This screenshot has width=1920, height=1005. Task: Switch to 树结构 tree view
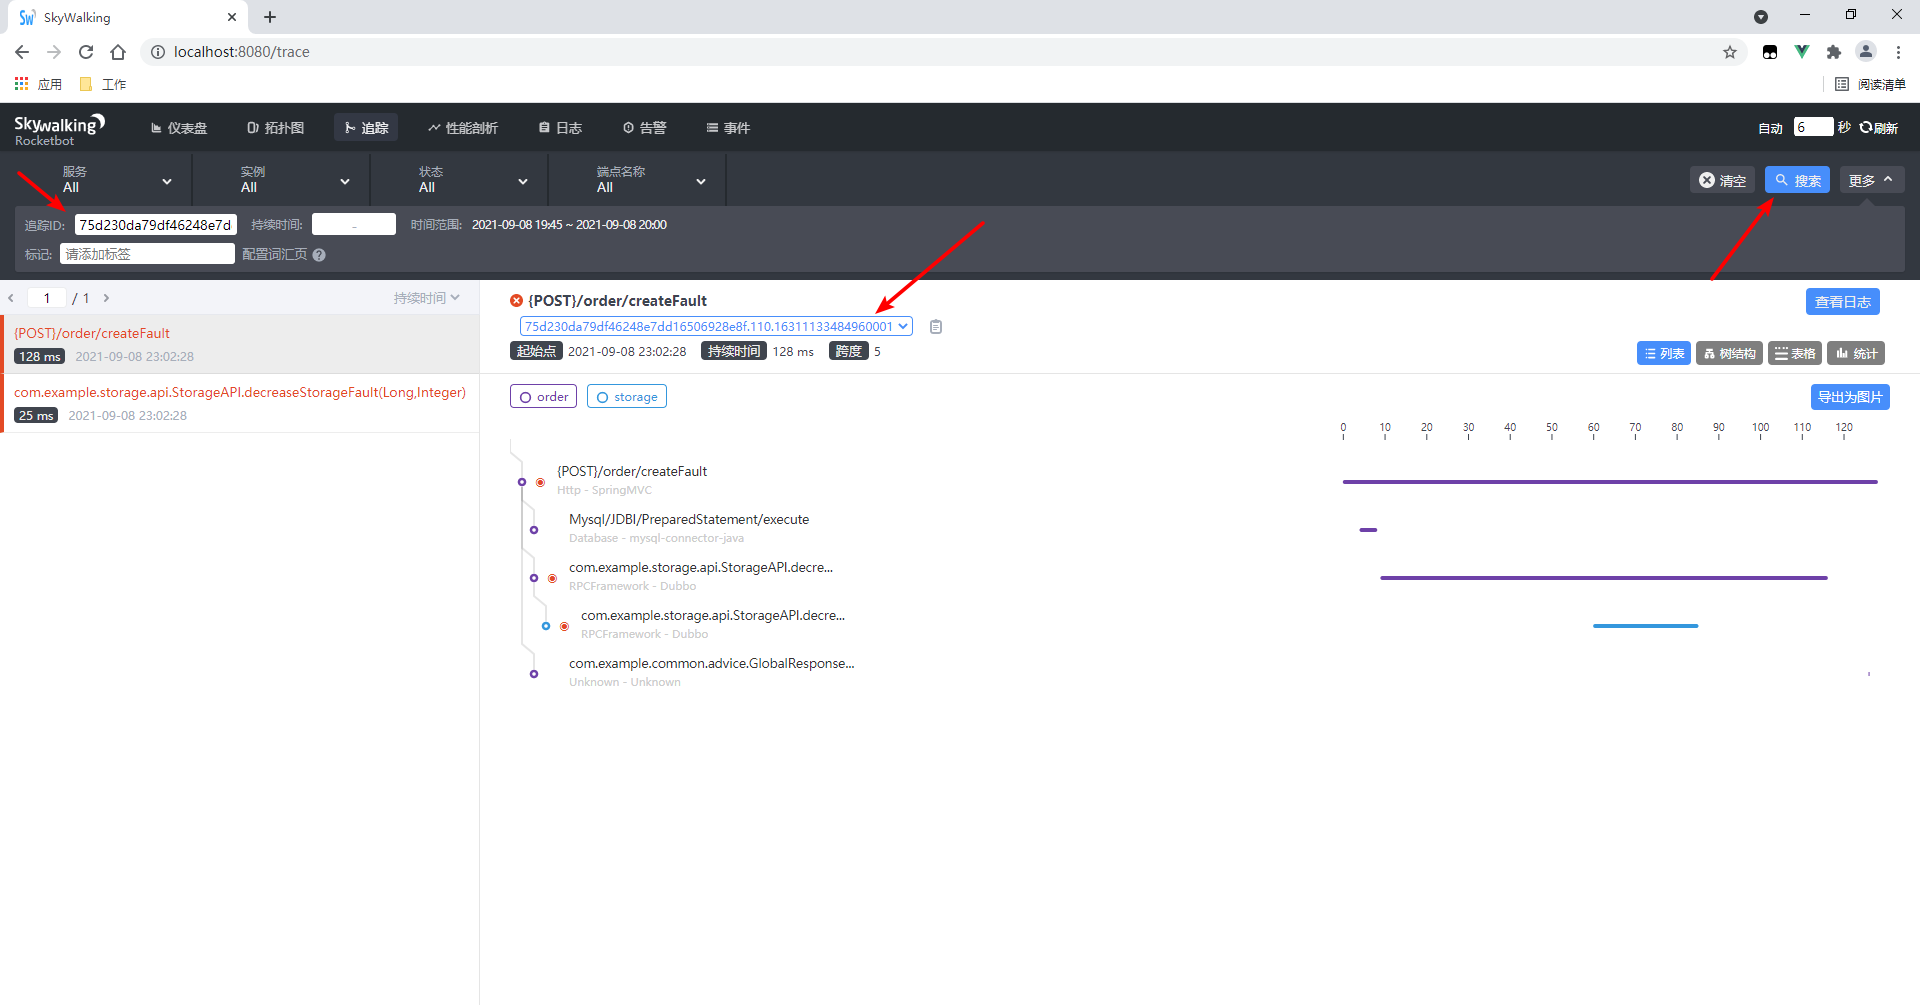click(x=1729, y=353)
